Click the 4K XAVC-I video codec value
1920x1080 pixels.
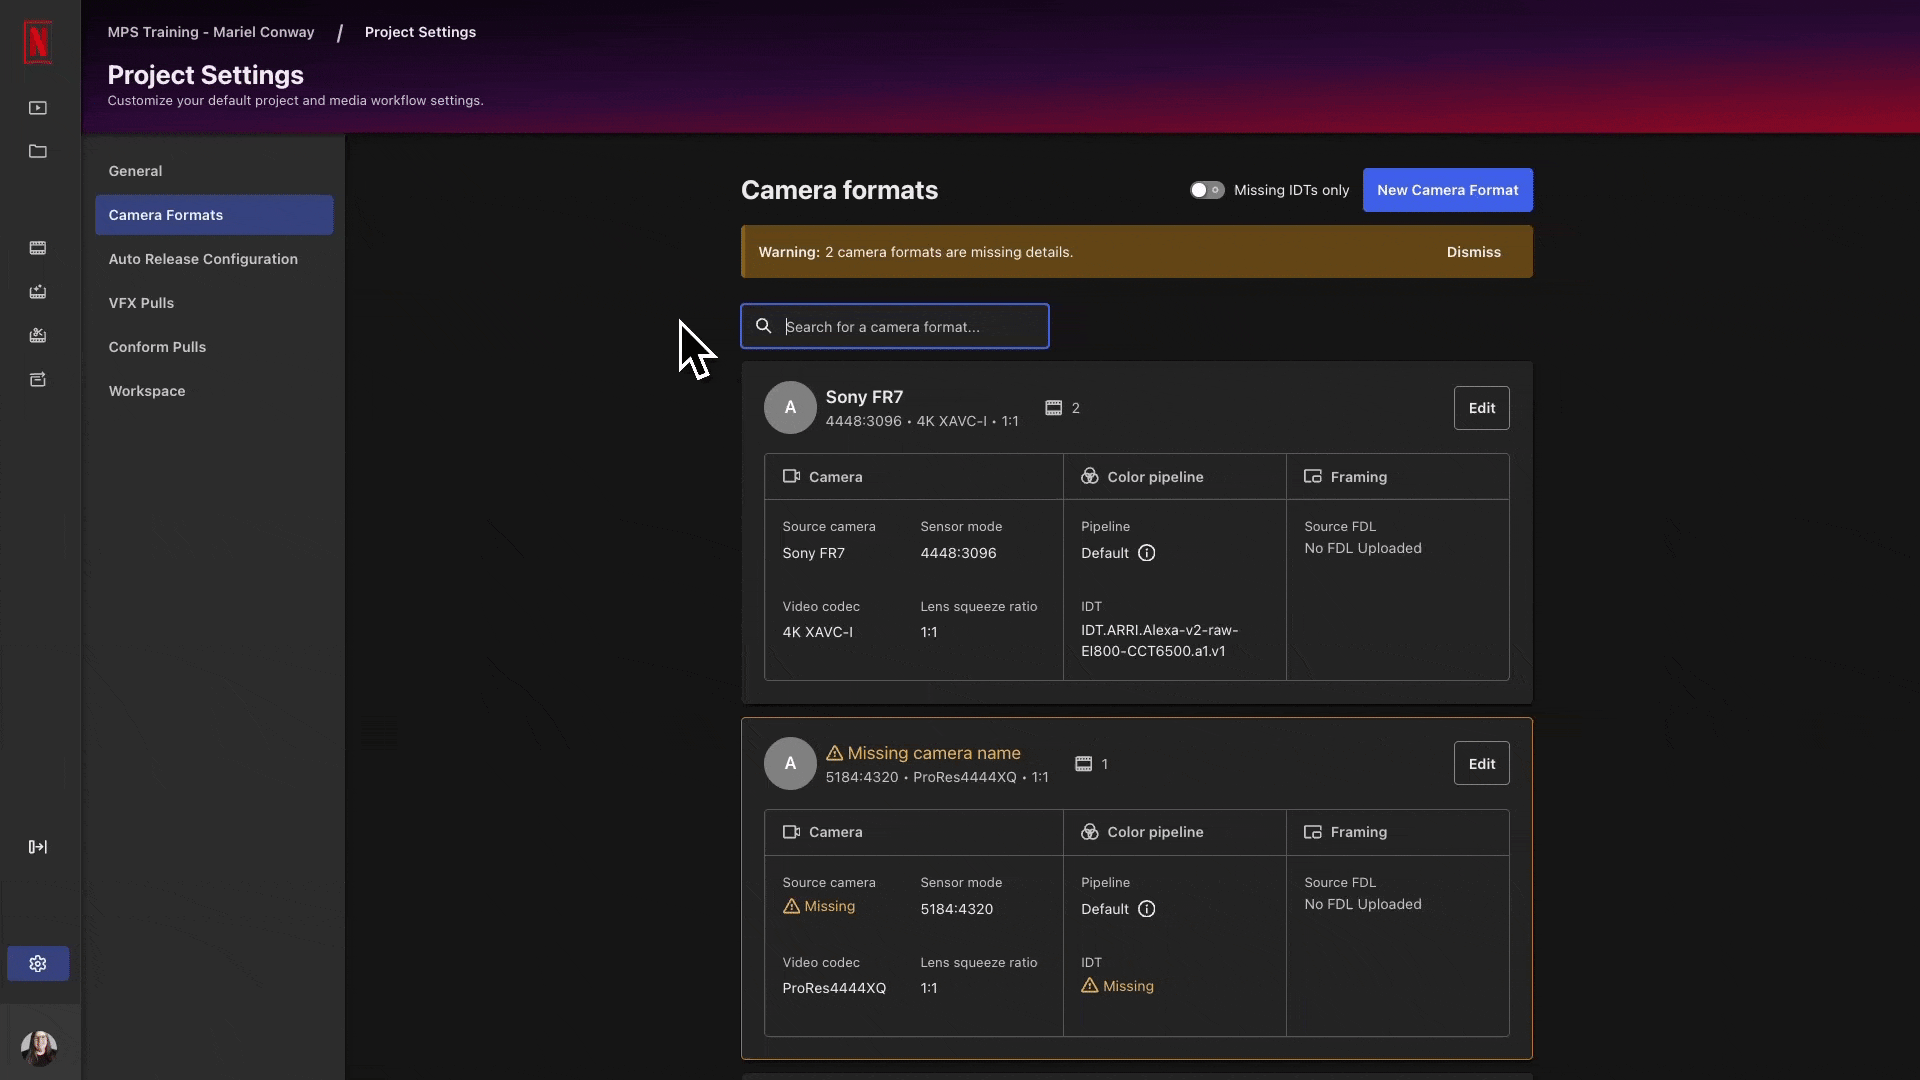pos(817,632)
